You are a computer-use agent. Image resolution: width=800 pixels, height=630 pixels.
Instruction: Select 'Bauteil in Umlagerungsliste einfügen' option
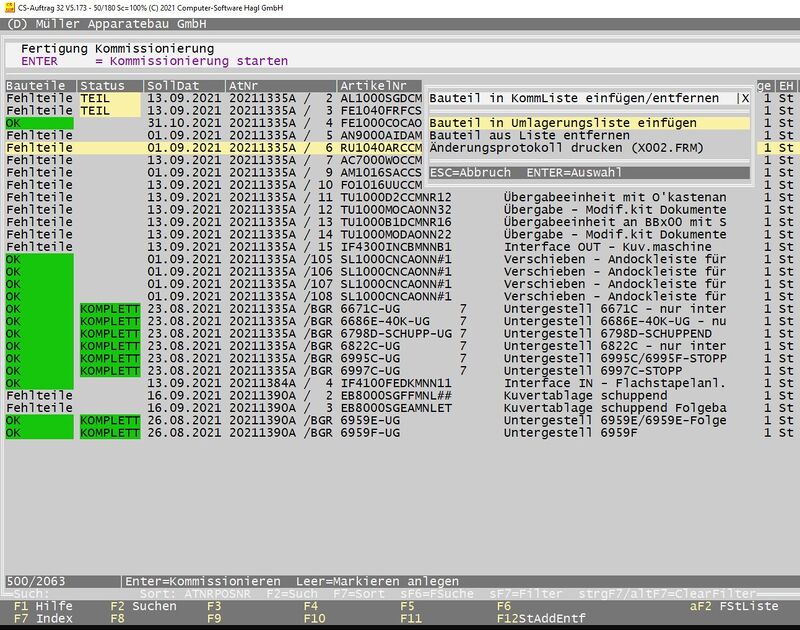pyautogui.click(x=563, y=123)
